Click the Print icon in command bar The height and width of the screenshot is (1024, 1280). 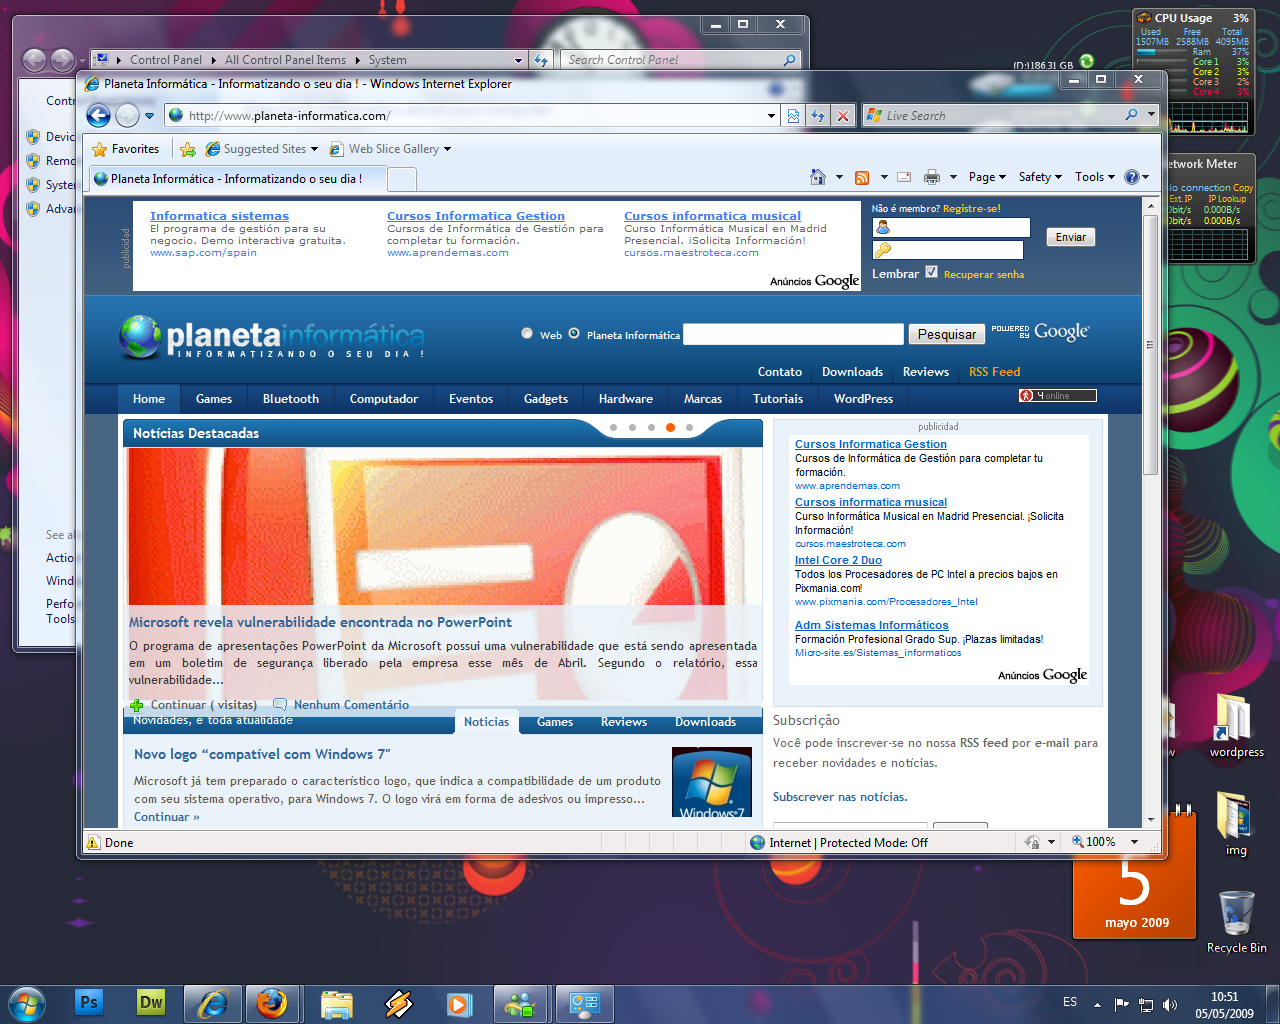(931, 177)
